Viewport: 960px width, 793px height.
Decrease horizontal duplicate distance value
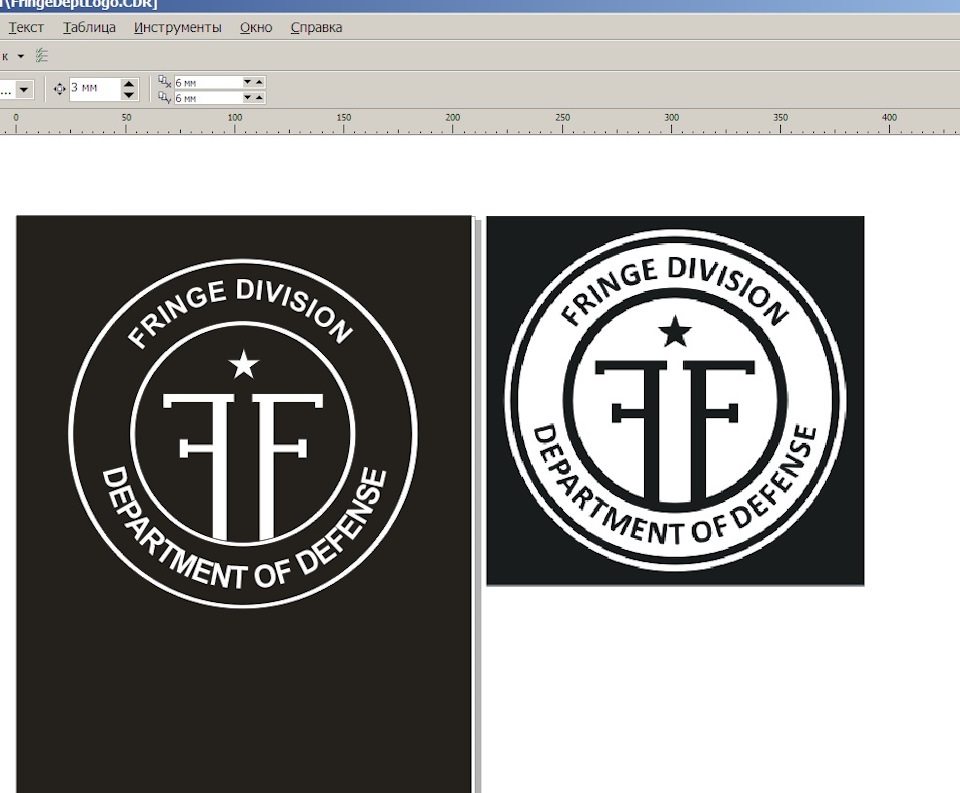click(247, 82)
